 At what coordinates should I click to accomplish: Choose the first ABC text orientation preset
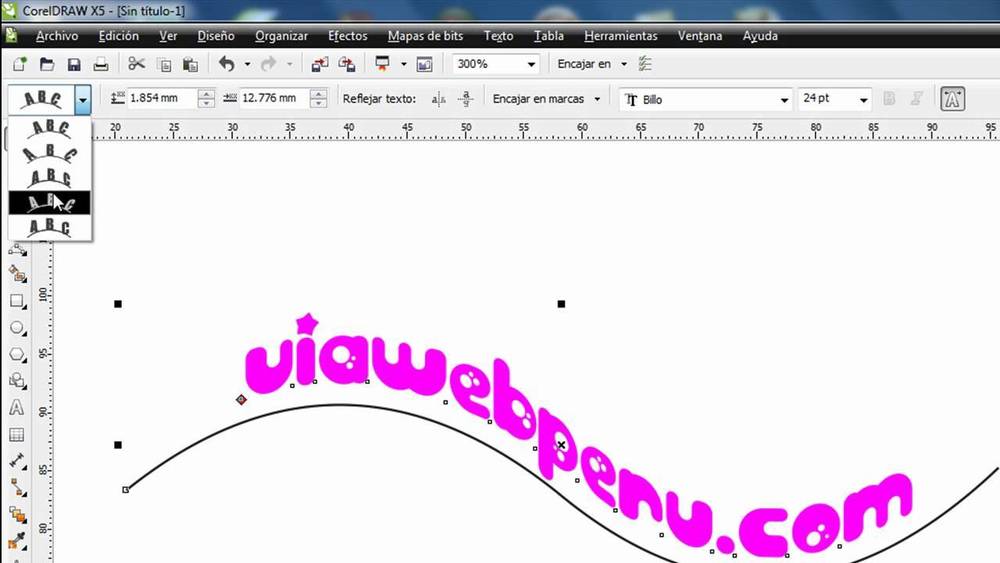50,128
